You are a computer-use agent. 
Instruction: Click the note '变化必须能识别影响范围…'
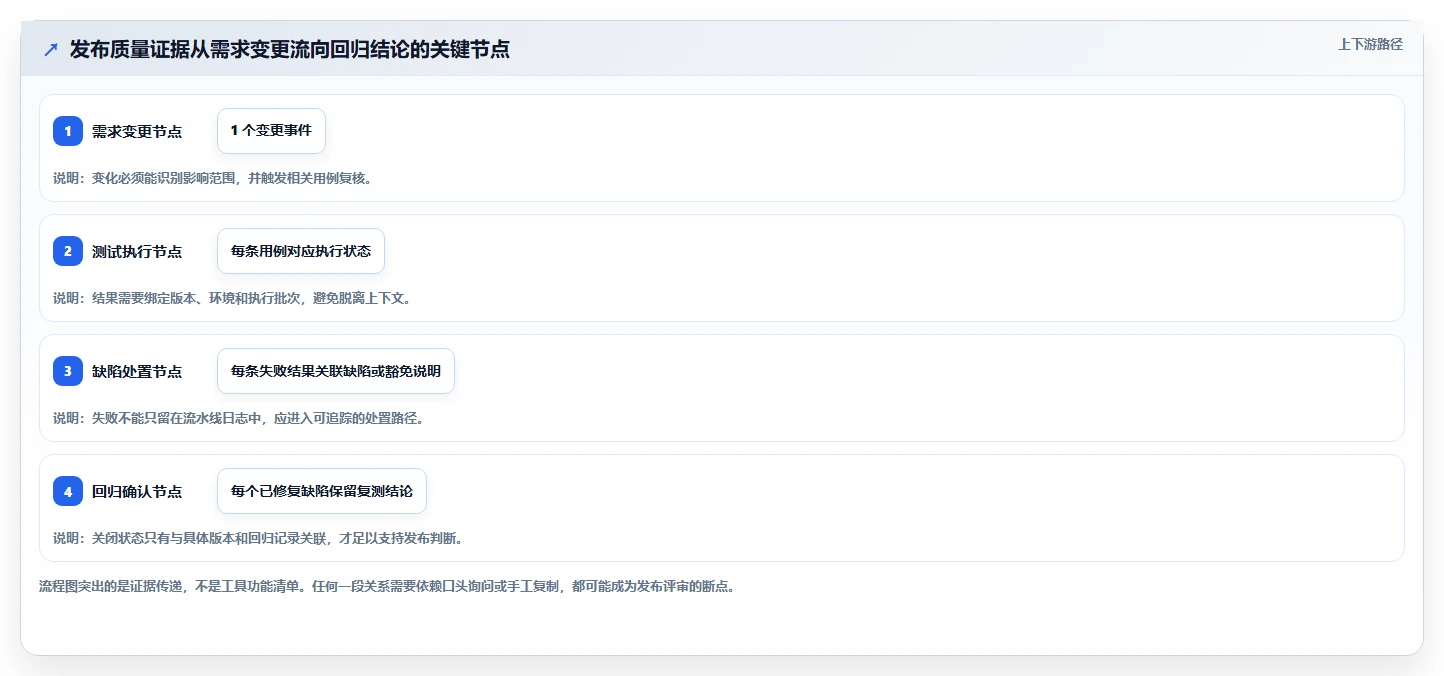click(x=213, y=178)
